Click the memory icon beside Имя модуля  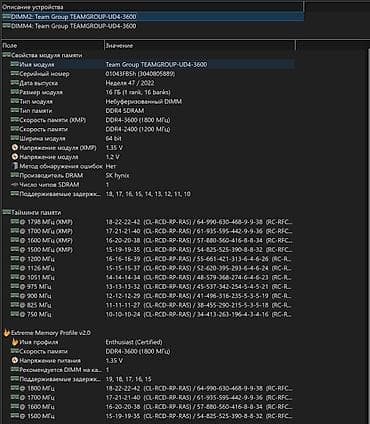[x=14, y=64]
